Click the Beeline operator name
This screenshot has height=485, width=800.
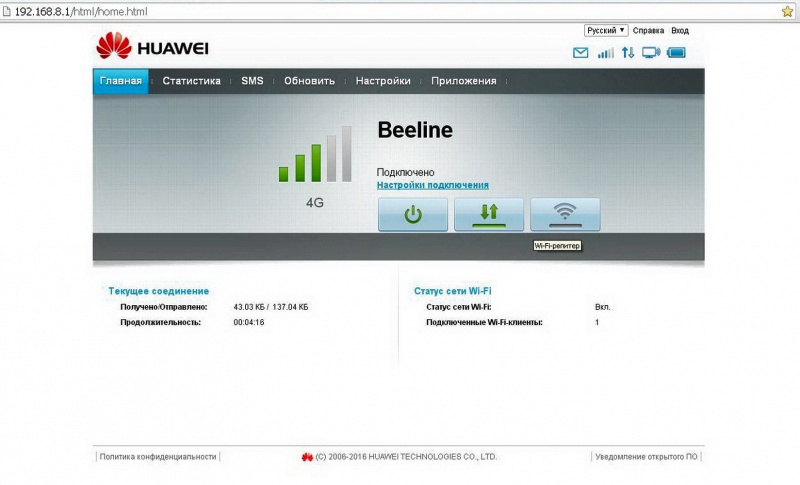415,130
